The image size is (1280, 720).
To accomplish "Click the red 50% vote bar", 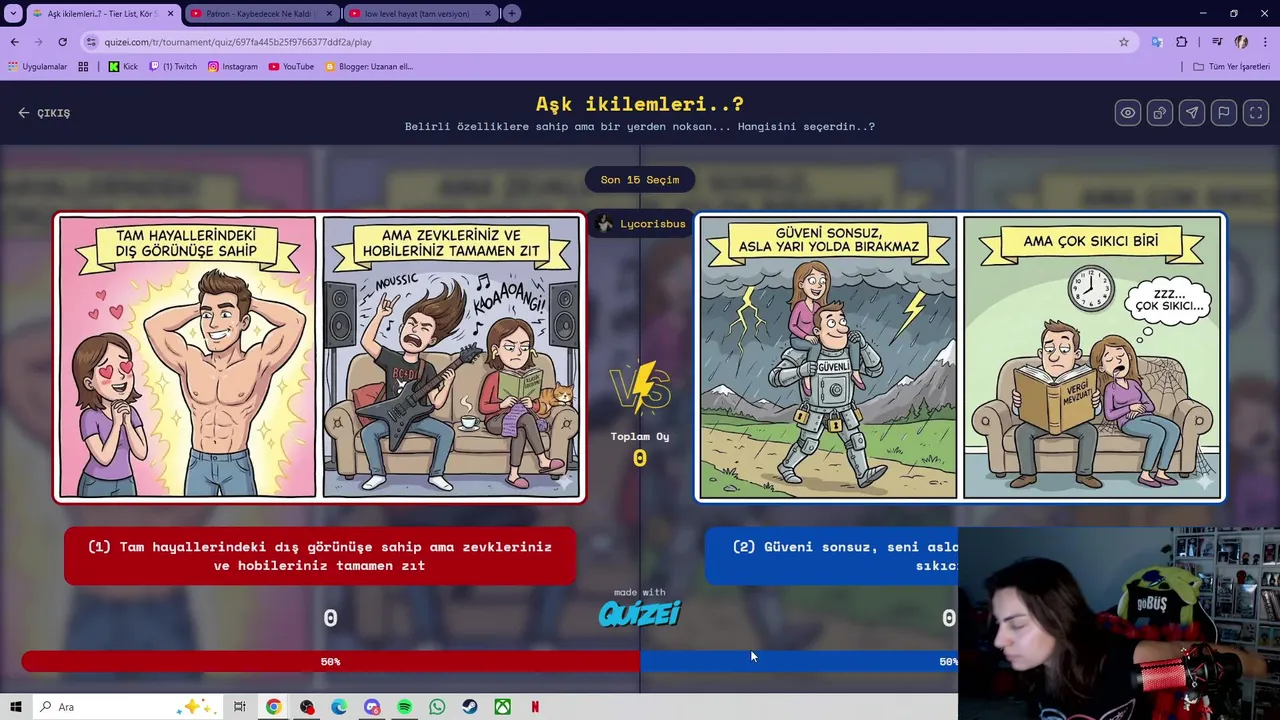I will coord(330,661).
